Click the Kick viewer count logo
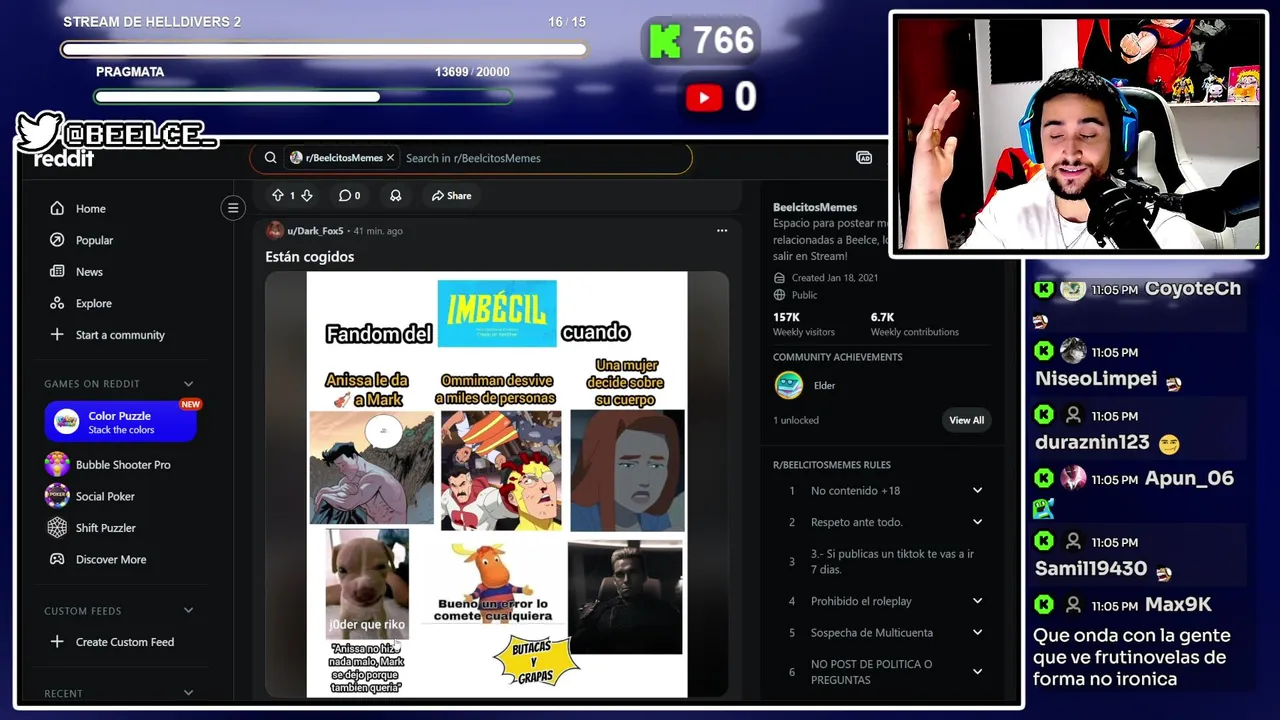Screen dimensions: 1280x720 [x=664, y=41]
